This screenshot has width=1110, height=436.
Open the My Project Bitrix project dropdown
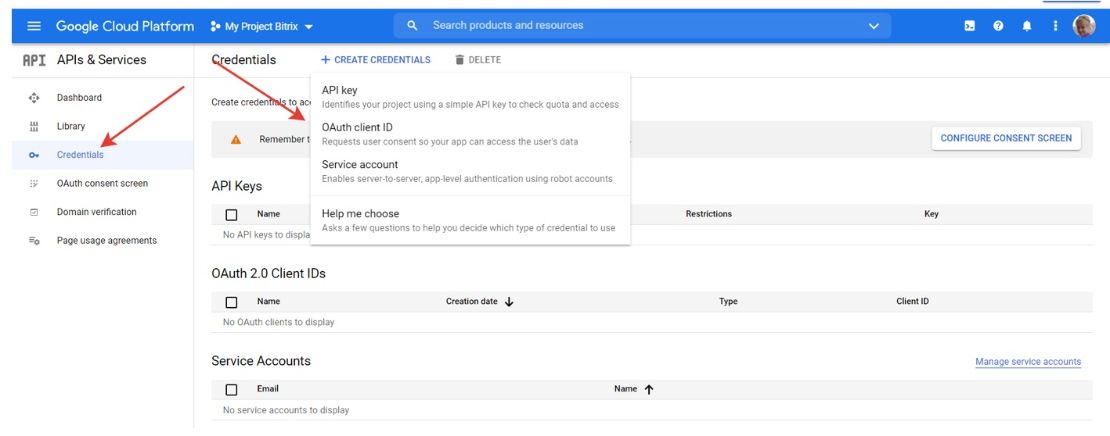point(263,26)
